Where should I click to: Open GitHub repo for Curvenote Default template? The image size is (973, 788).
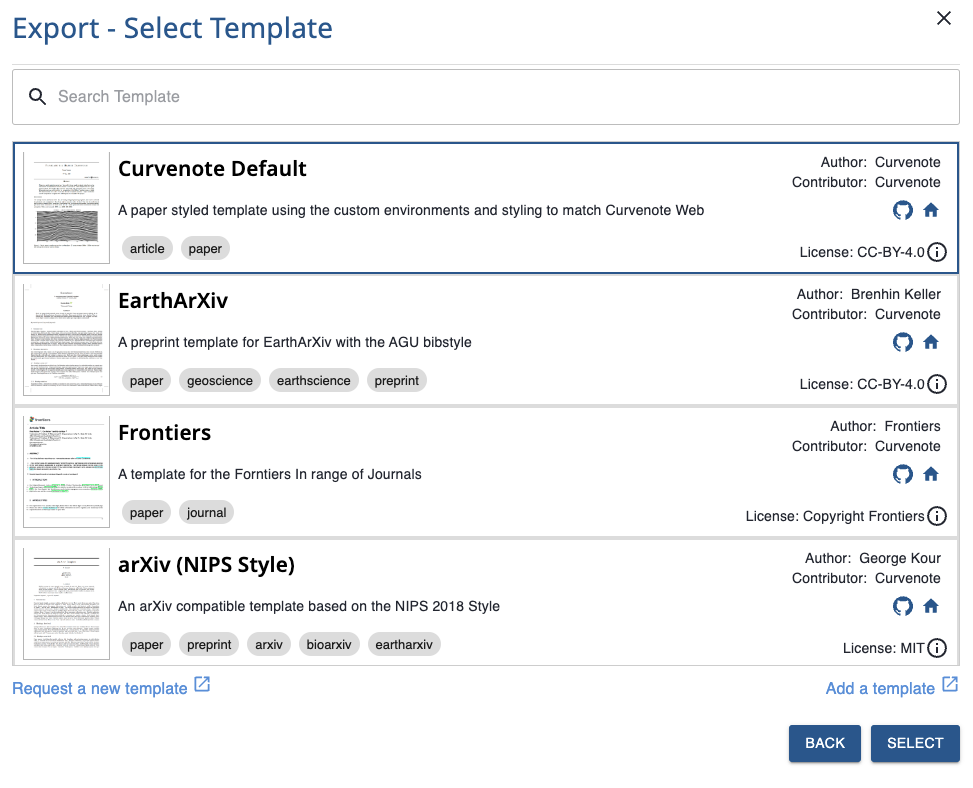coord(903,210)
